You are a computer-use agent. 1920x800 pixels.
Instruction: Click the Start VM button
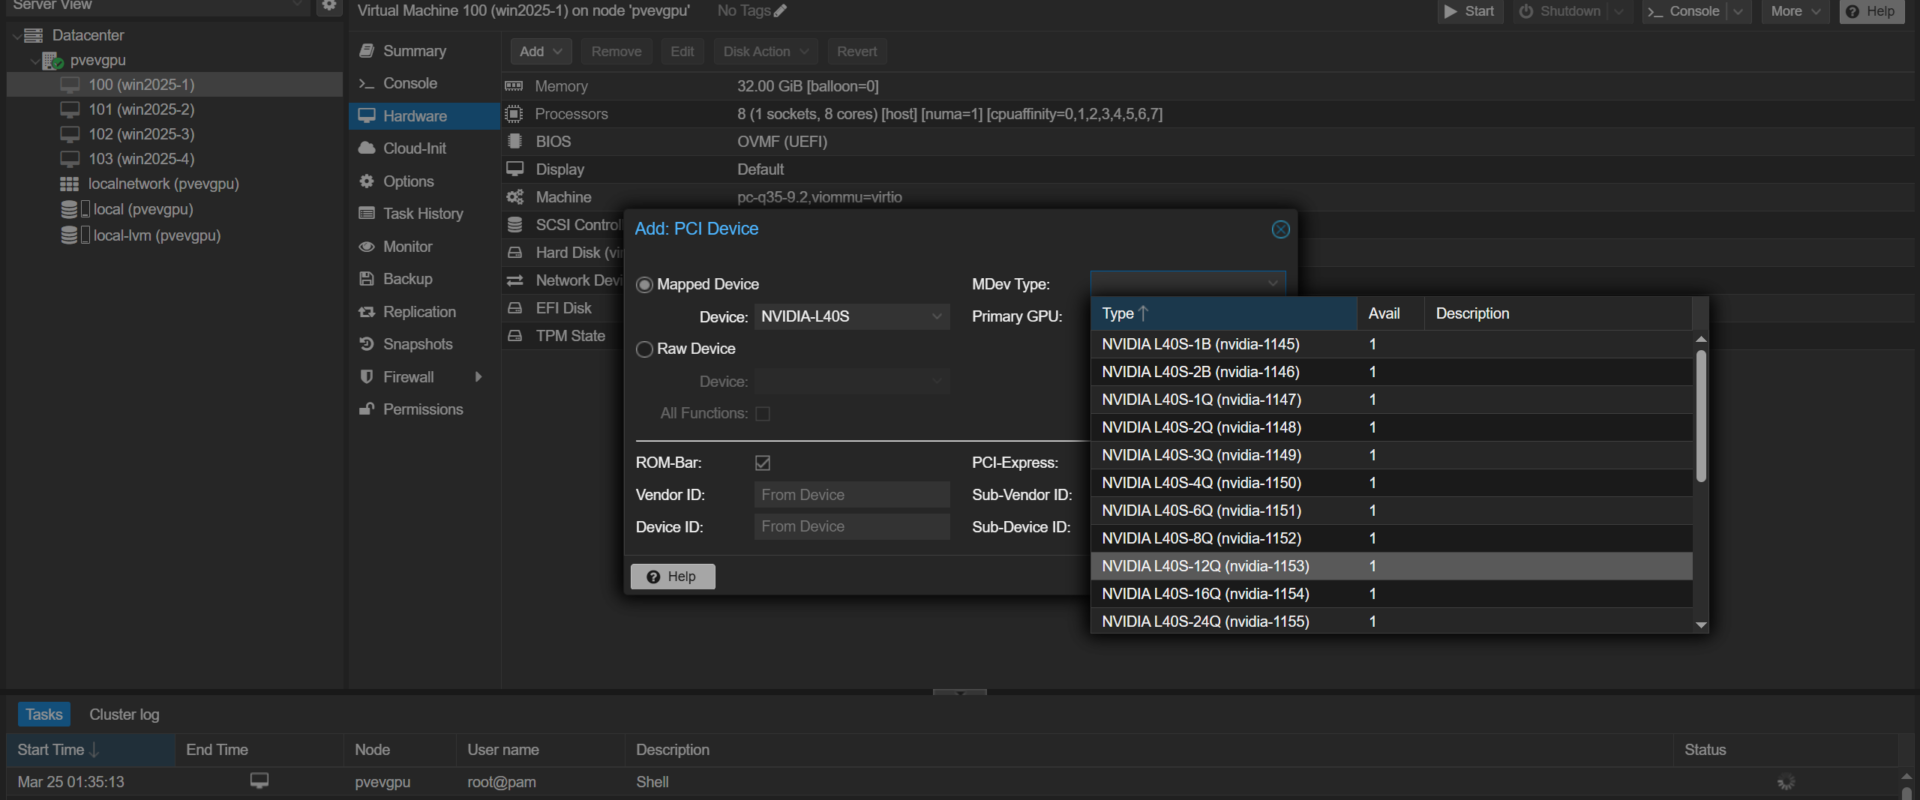[1470, 11]
